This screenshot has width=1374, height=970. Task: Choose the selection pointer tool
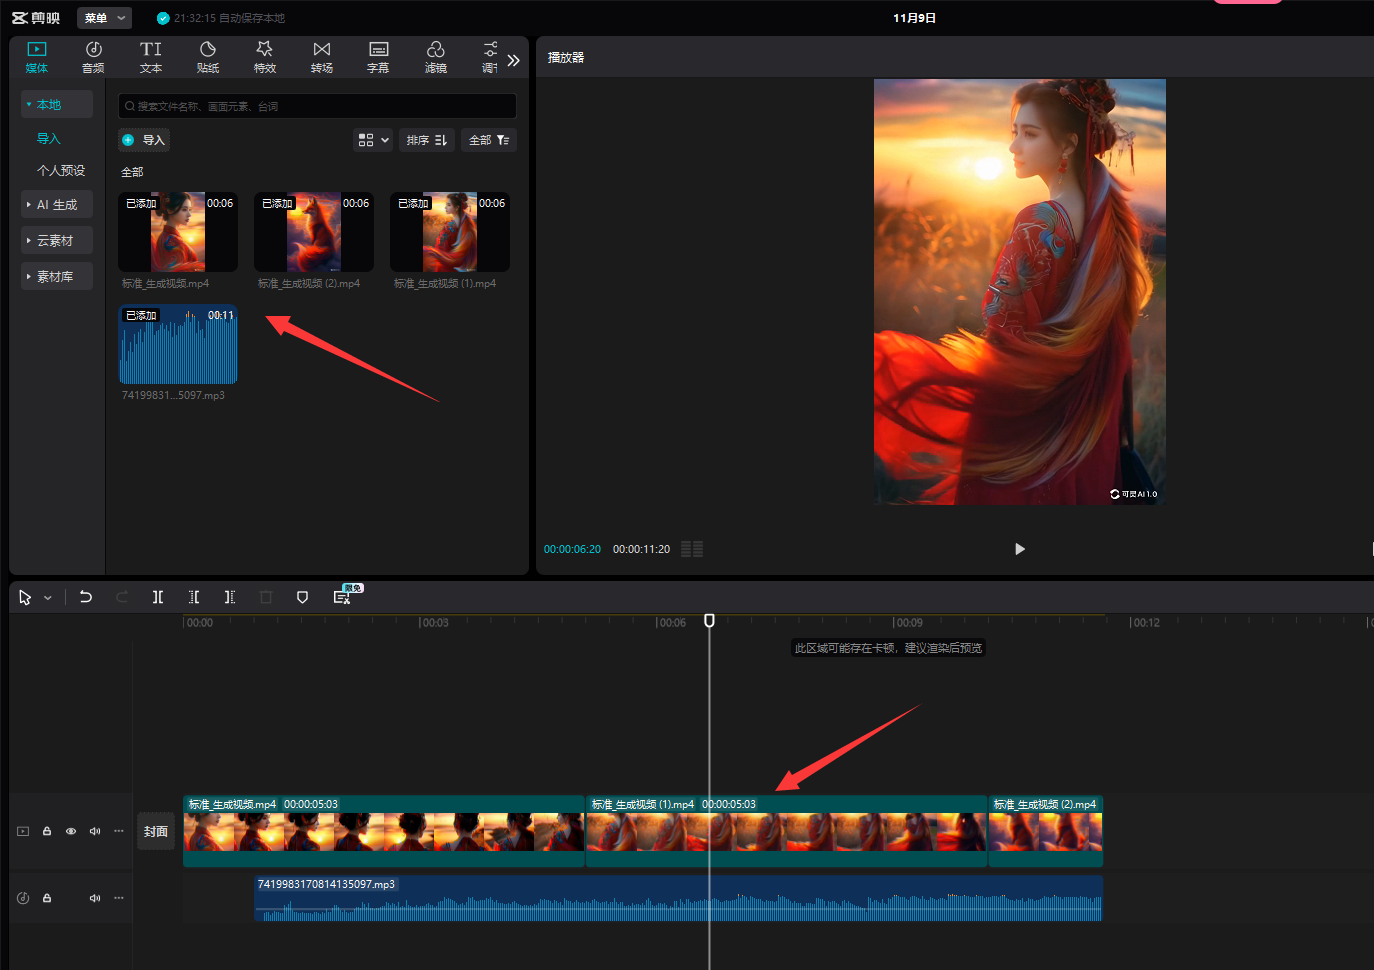coord(25,597)
